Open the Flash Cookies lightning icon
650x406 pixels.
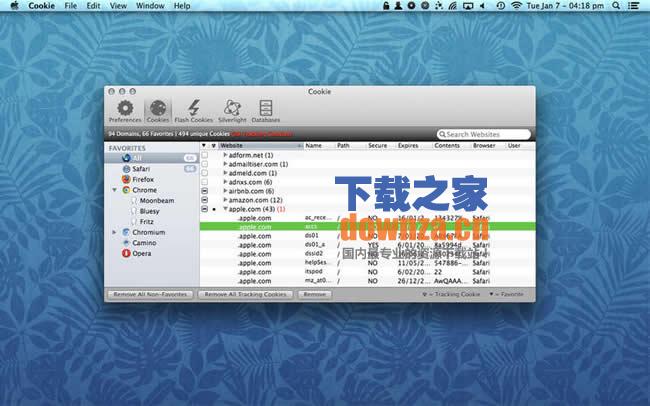(194, 108)
